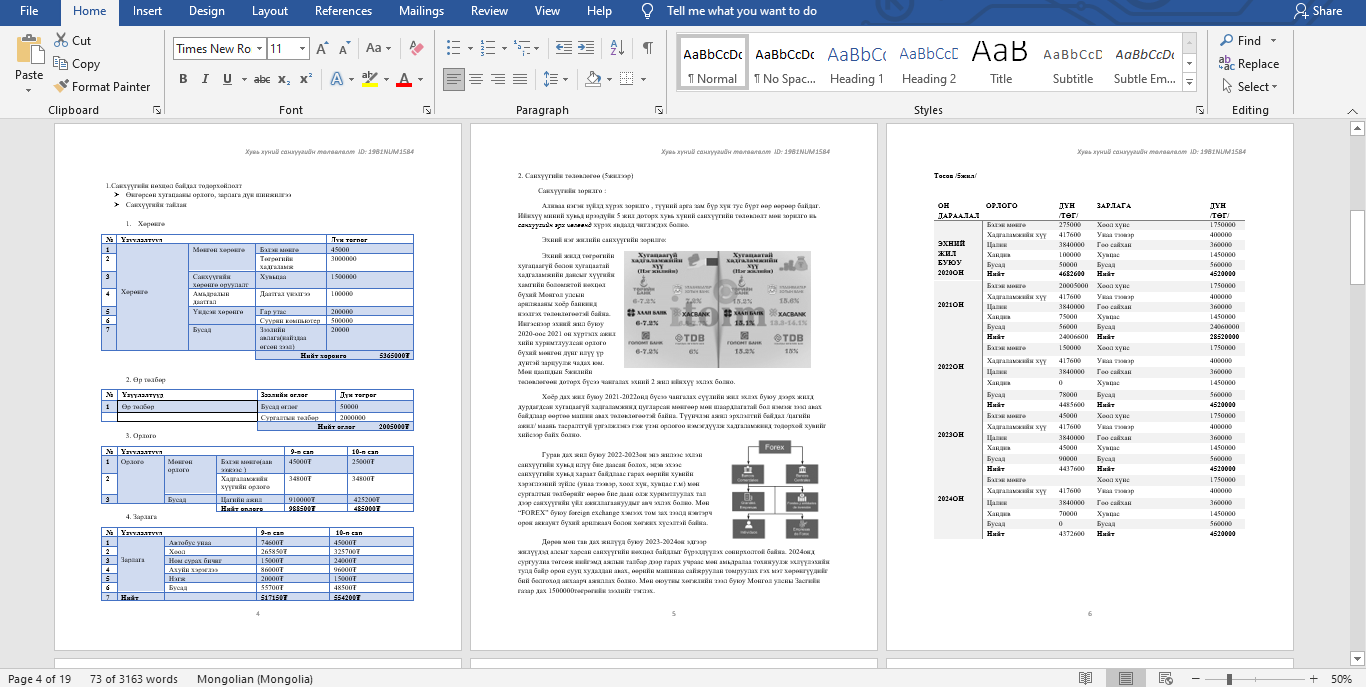The image size is (1366, 687).
Task: Increase font size with grow font icon
Action: pyautogui.click(x=323, y=48)
